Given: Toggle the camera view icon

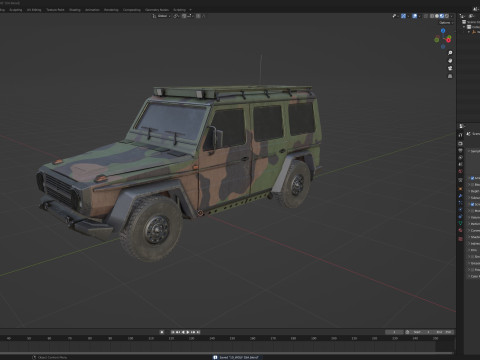Looking at the screenshot, I should tap(450, 68).
